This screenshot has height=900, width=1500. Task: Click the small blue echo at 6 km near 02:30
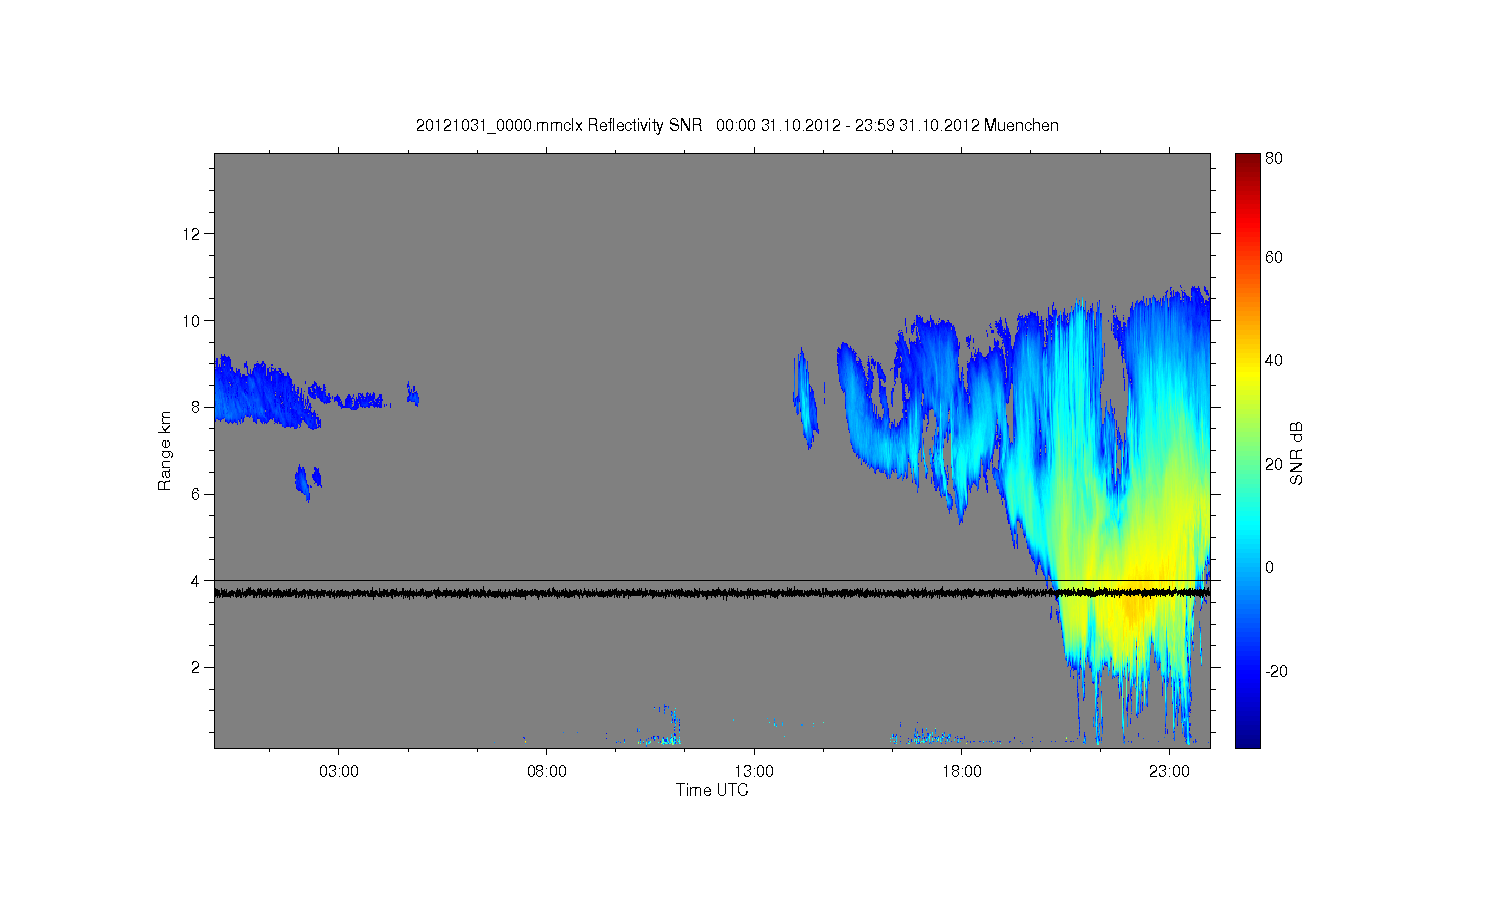[x=307, y=482]
